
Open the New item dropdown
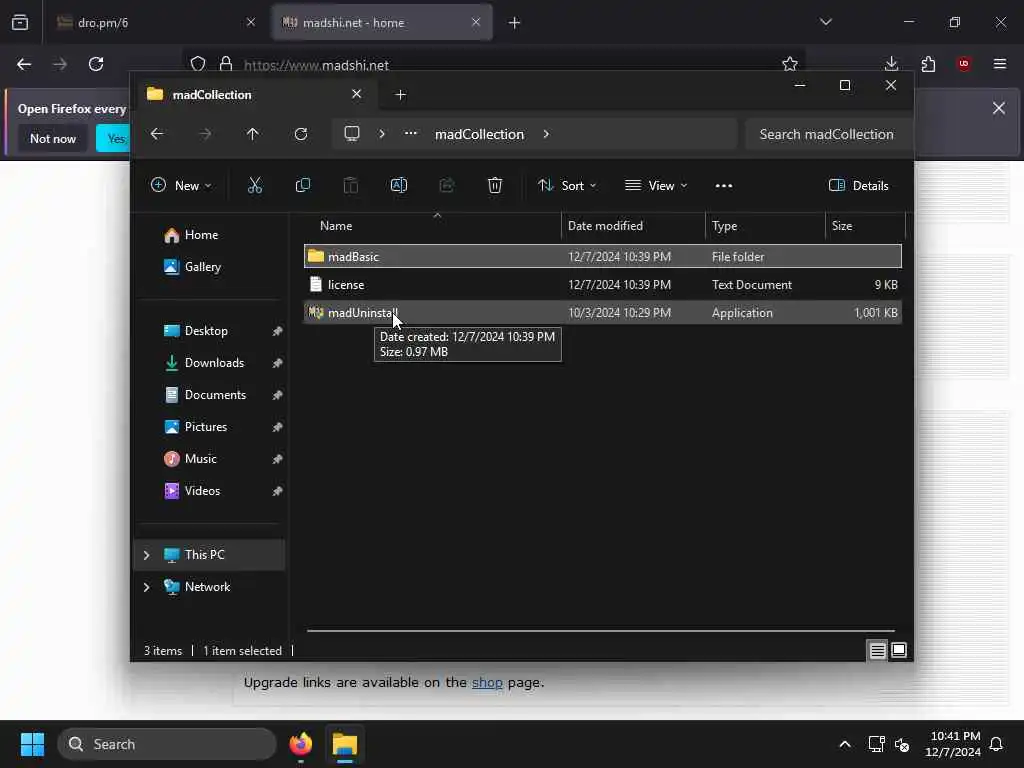click(x=181, y=185)
